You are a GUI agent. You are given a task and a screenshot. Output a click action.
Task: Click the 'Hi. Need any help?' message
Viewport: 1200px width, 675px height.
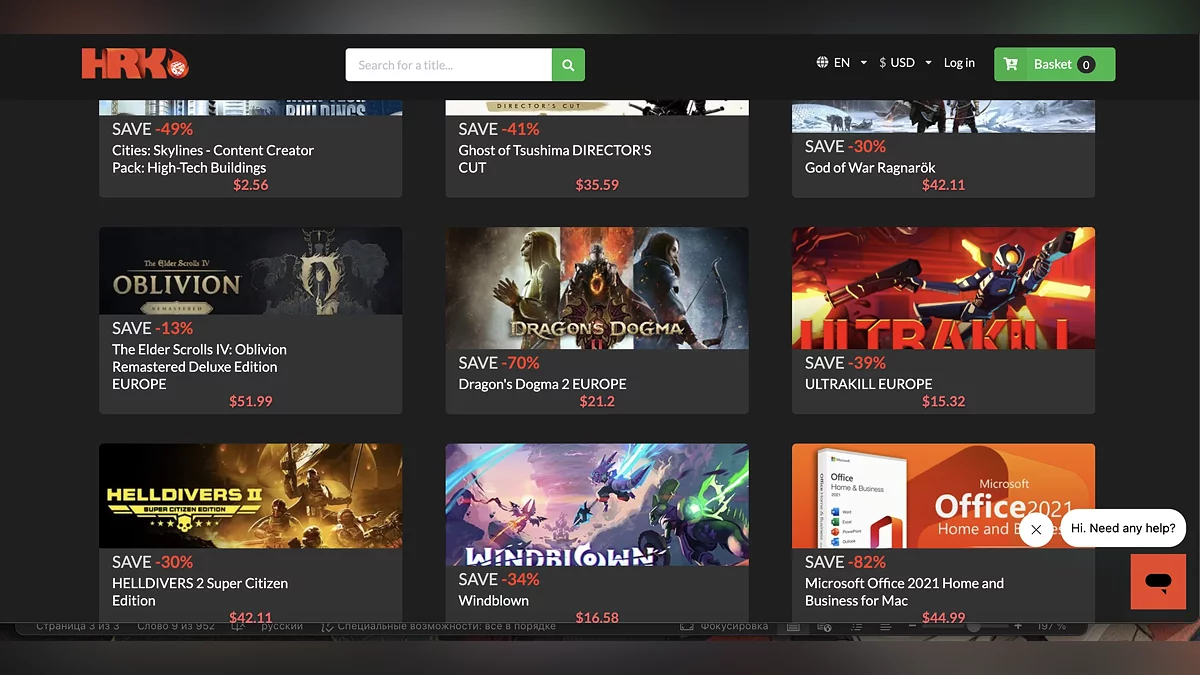1123,528
